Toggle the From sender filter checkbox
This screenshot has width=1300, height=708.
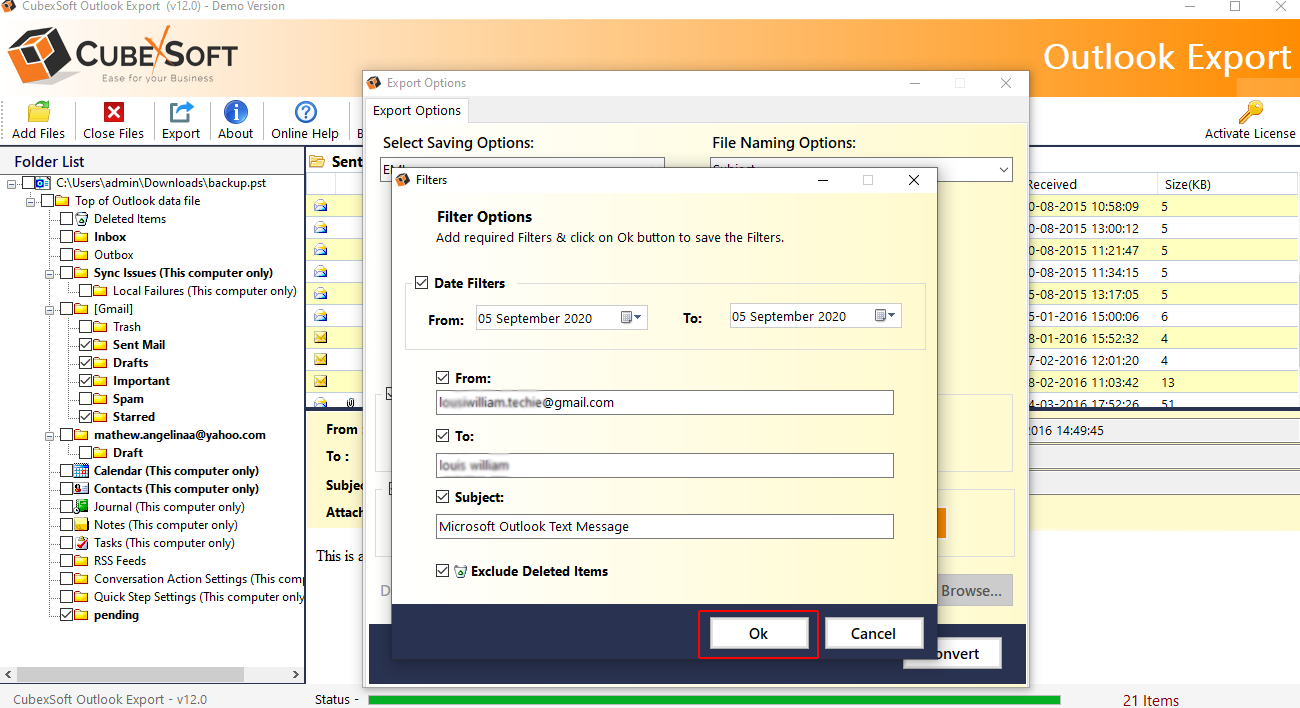[x=443, y=379]
